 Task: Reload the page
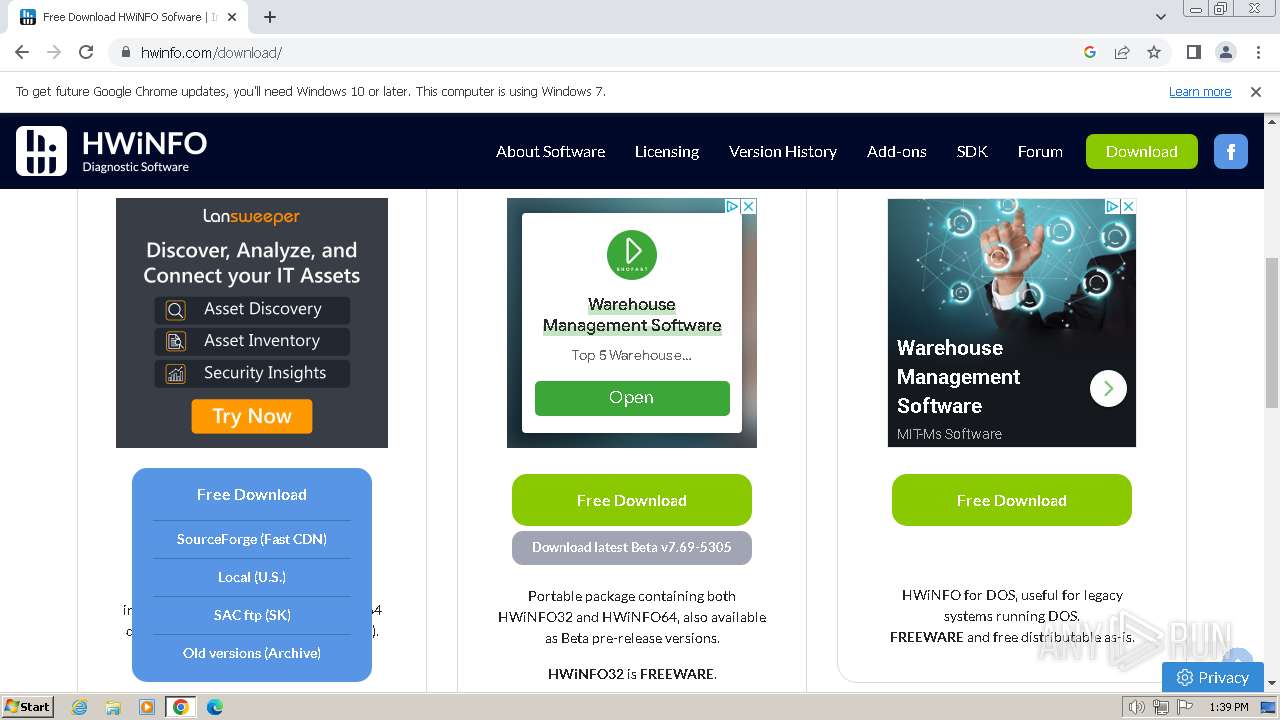tap(86, 52)
